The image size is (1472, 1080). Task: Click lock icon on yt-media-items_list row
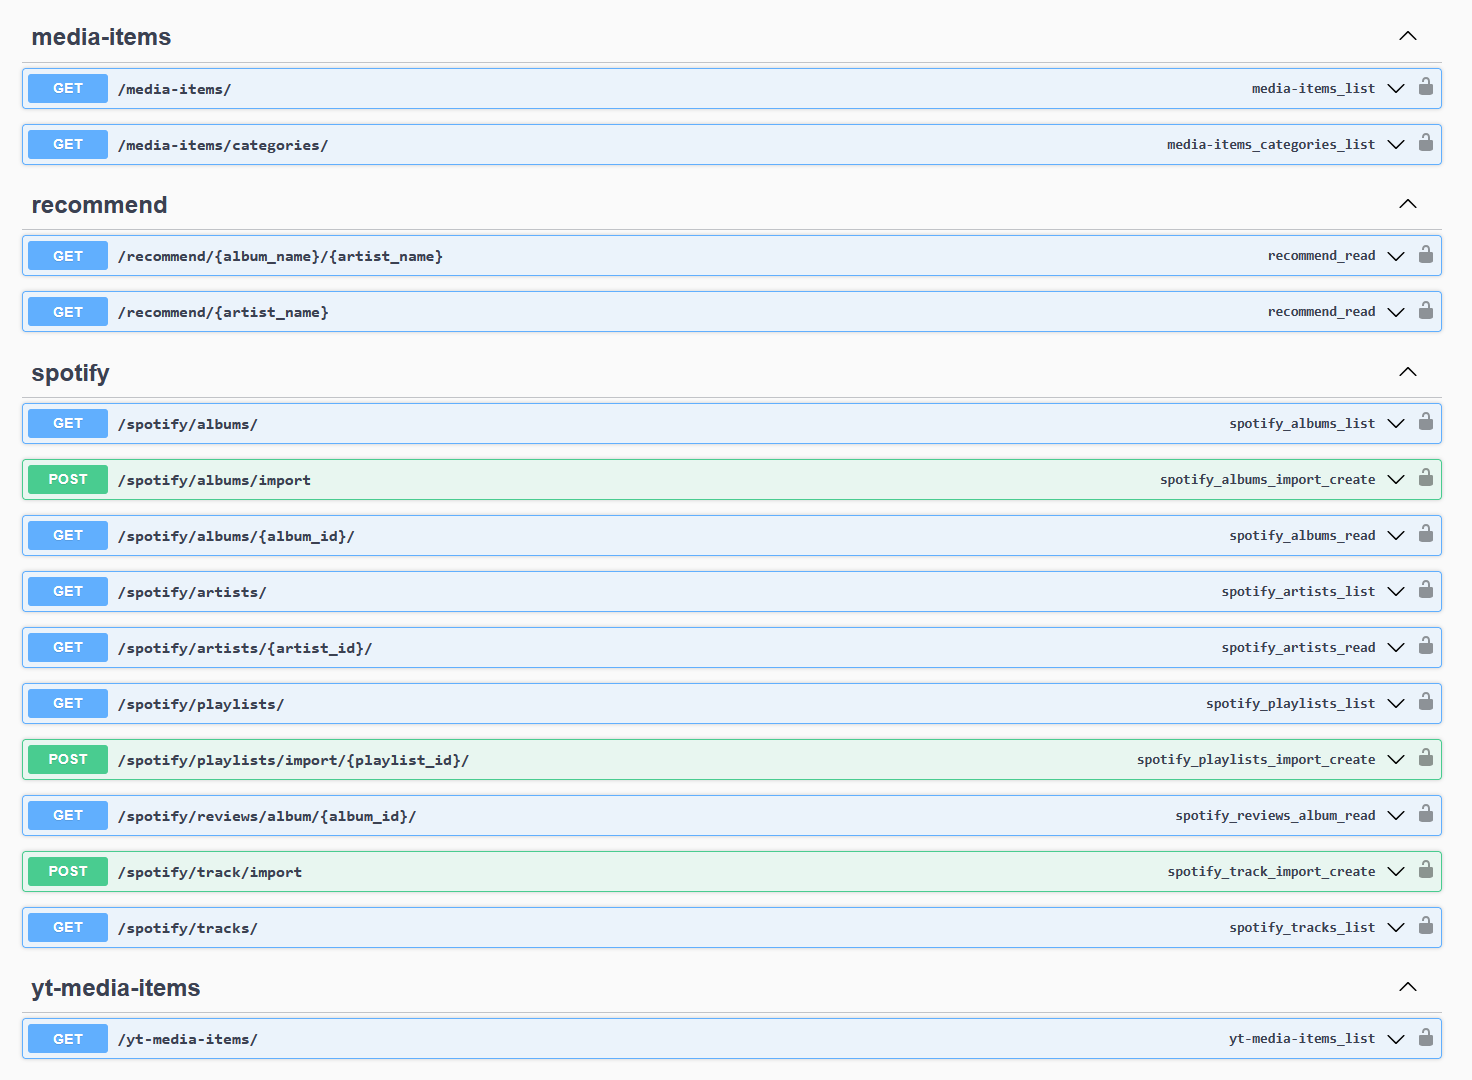click(x=1426, y=1037)
